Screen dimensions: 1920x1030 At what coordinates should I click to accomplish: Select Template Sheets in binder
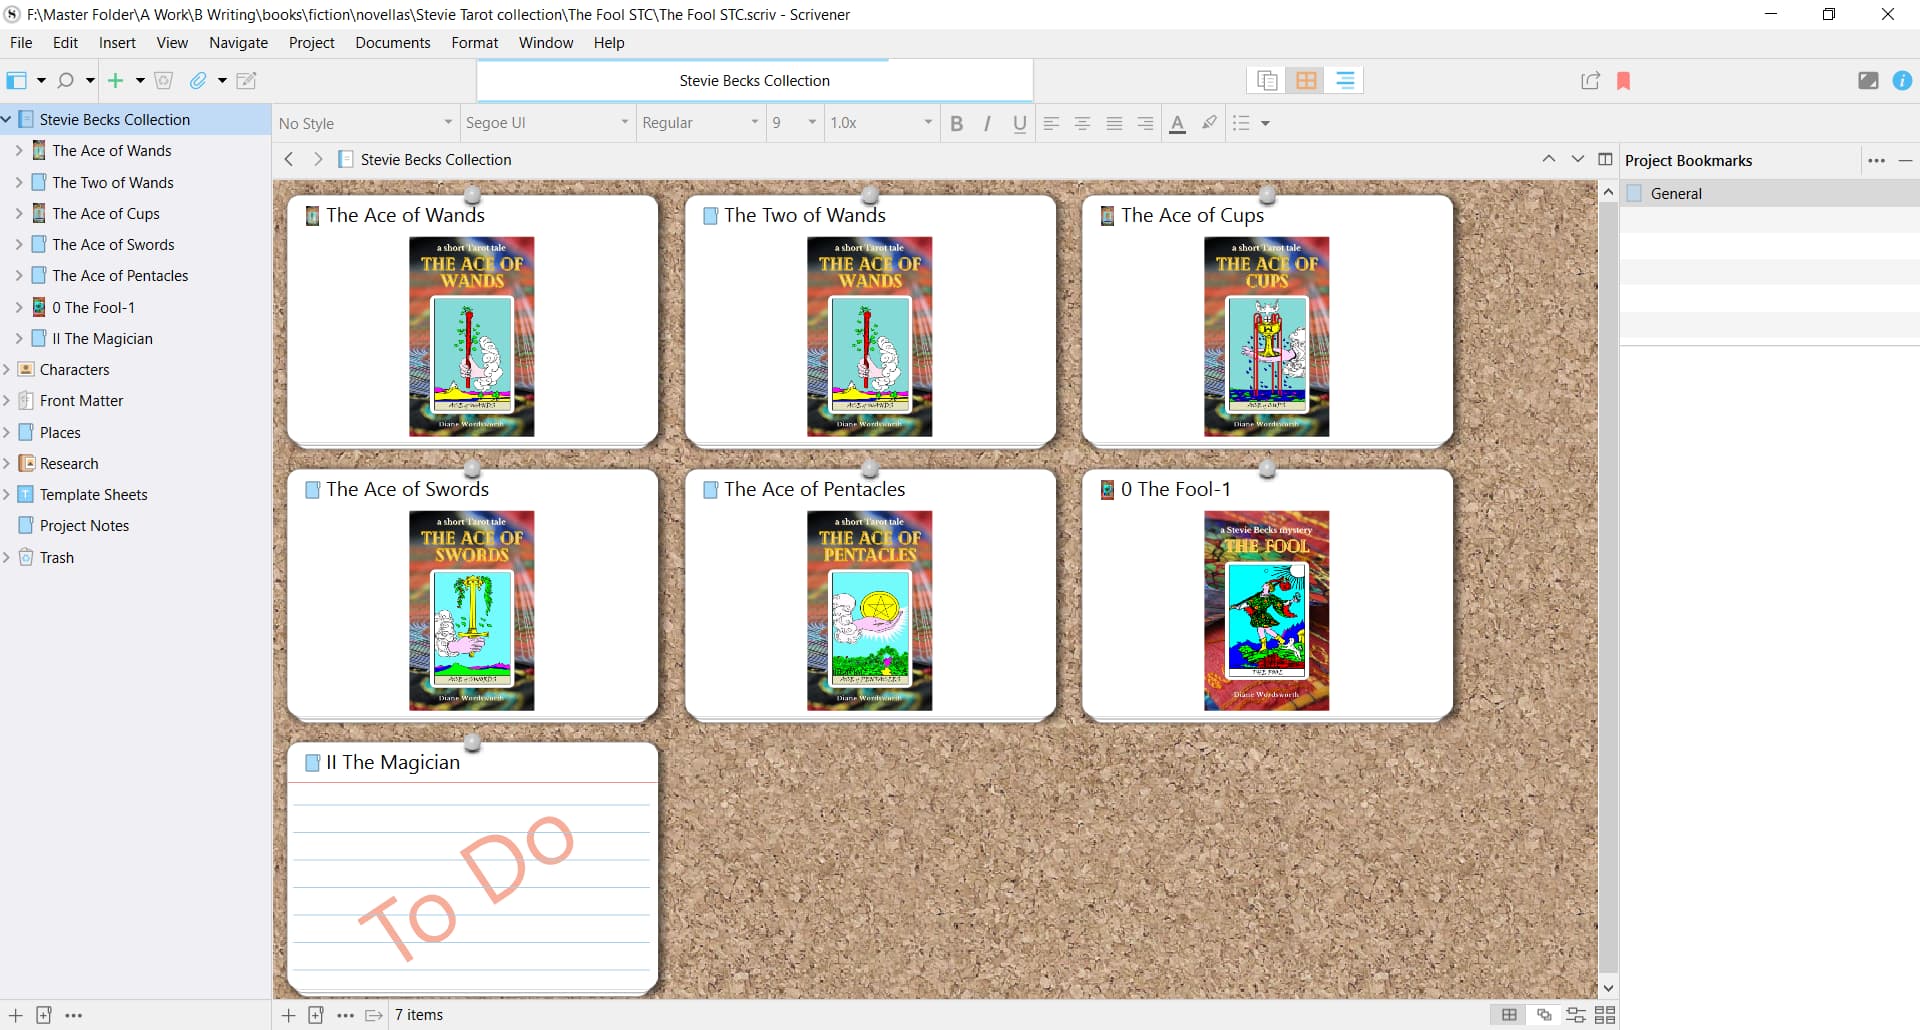(94, 494)
